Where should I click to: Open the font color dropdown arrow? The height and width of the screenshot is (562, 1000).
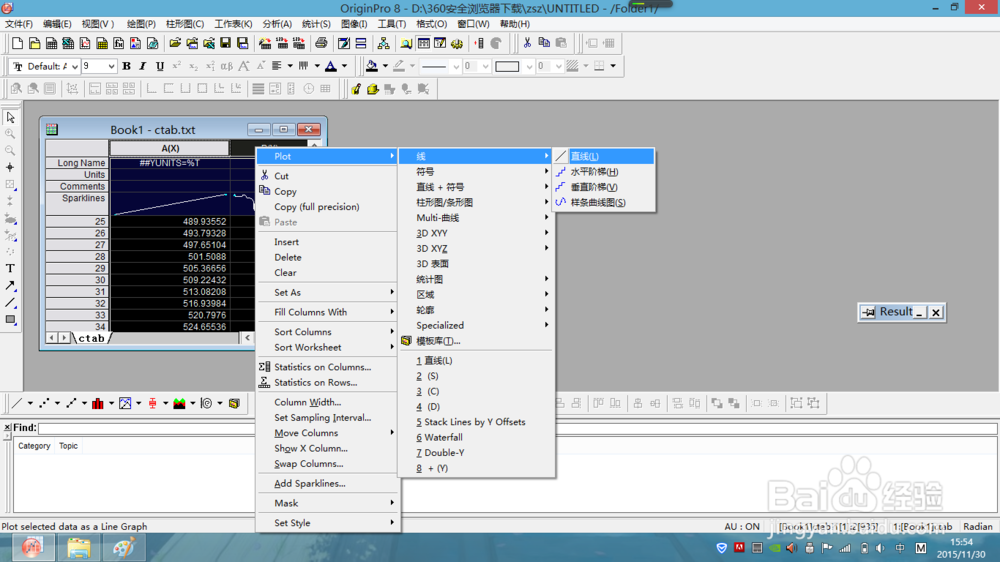(344, 66)
